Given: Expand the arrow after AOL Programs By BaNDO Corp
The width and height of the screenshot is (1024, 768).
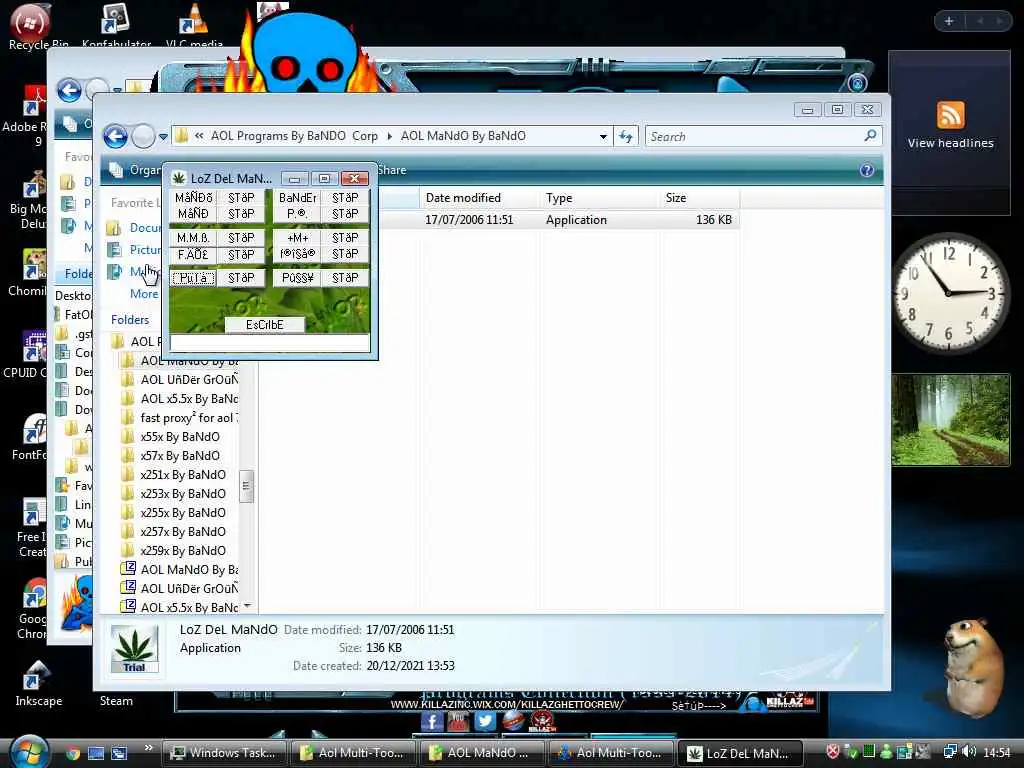Looking at the screenshot, I should click(x=389, y=136).
